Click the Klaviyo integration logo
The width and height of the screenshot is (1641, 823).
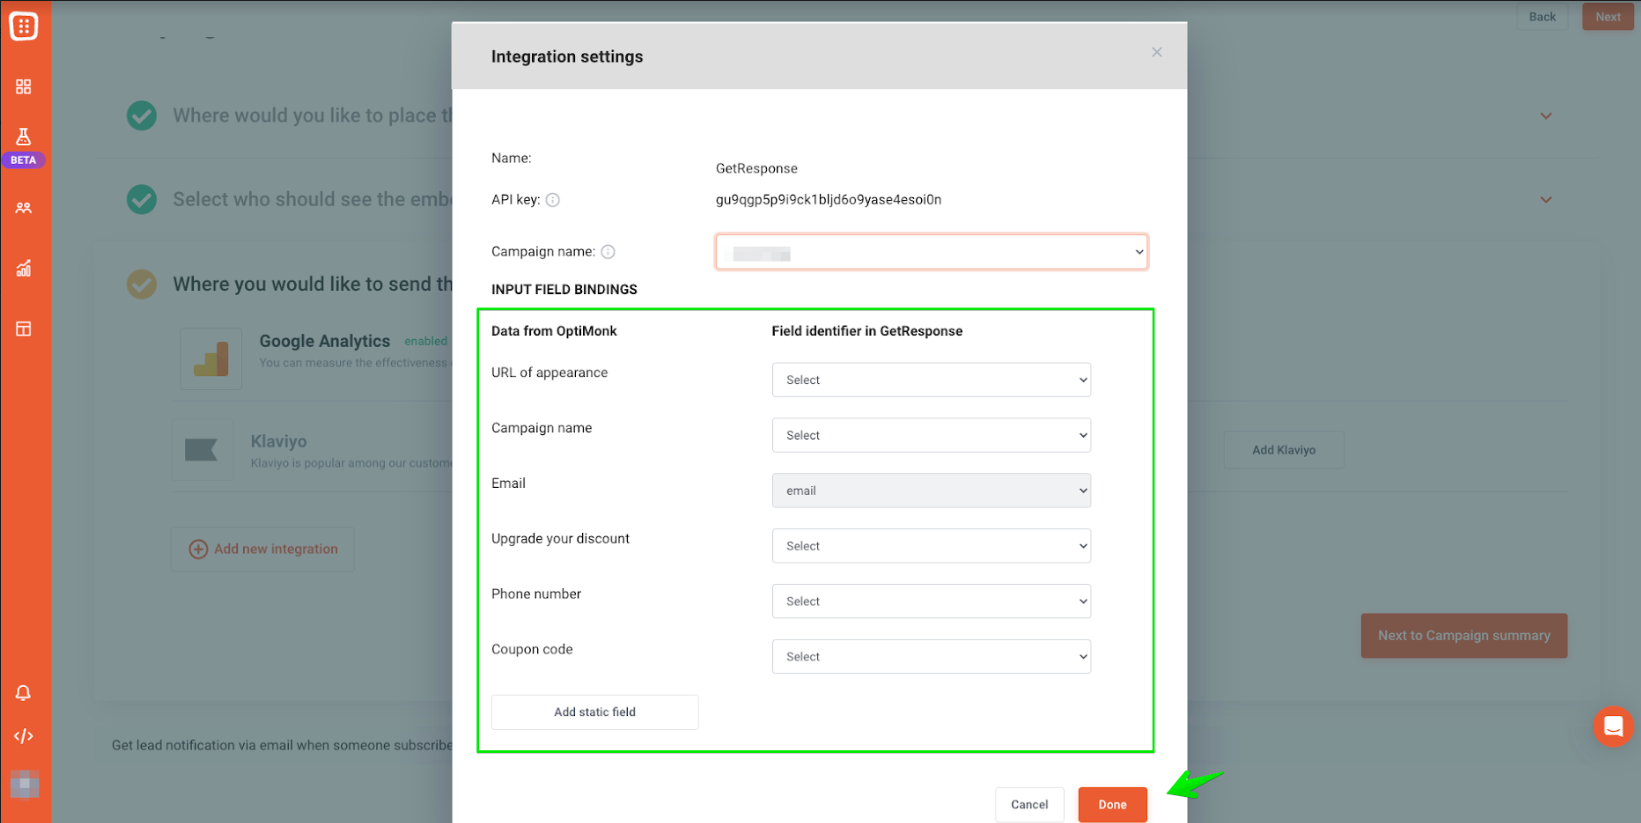[x=202, y=450]
